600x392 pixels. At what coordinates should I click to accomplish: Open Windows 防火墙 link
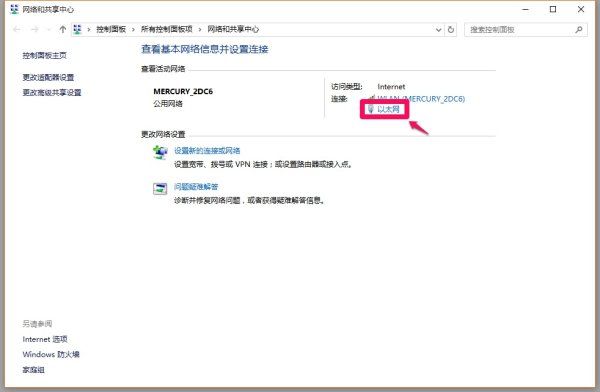(x=51, y=354)
